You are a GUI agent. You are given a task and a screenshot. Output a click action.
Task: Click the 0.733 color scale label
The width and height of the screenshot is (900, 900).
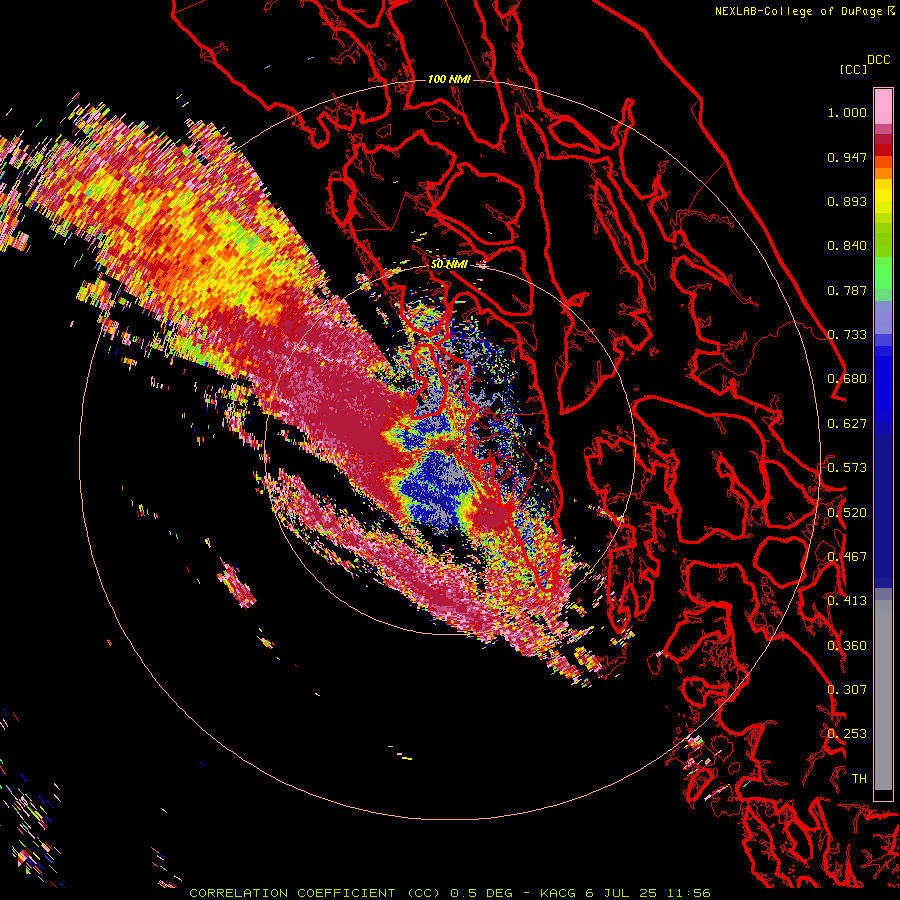[x=847, y=335]
